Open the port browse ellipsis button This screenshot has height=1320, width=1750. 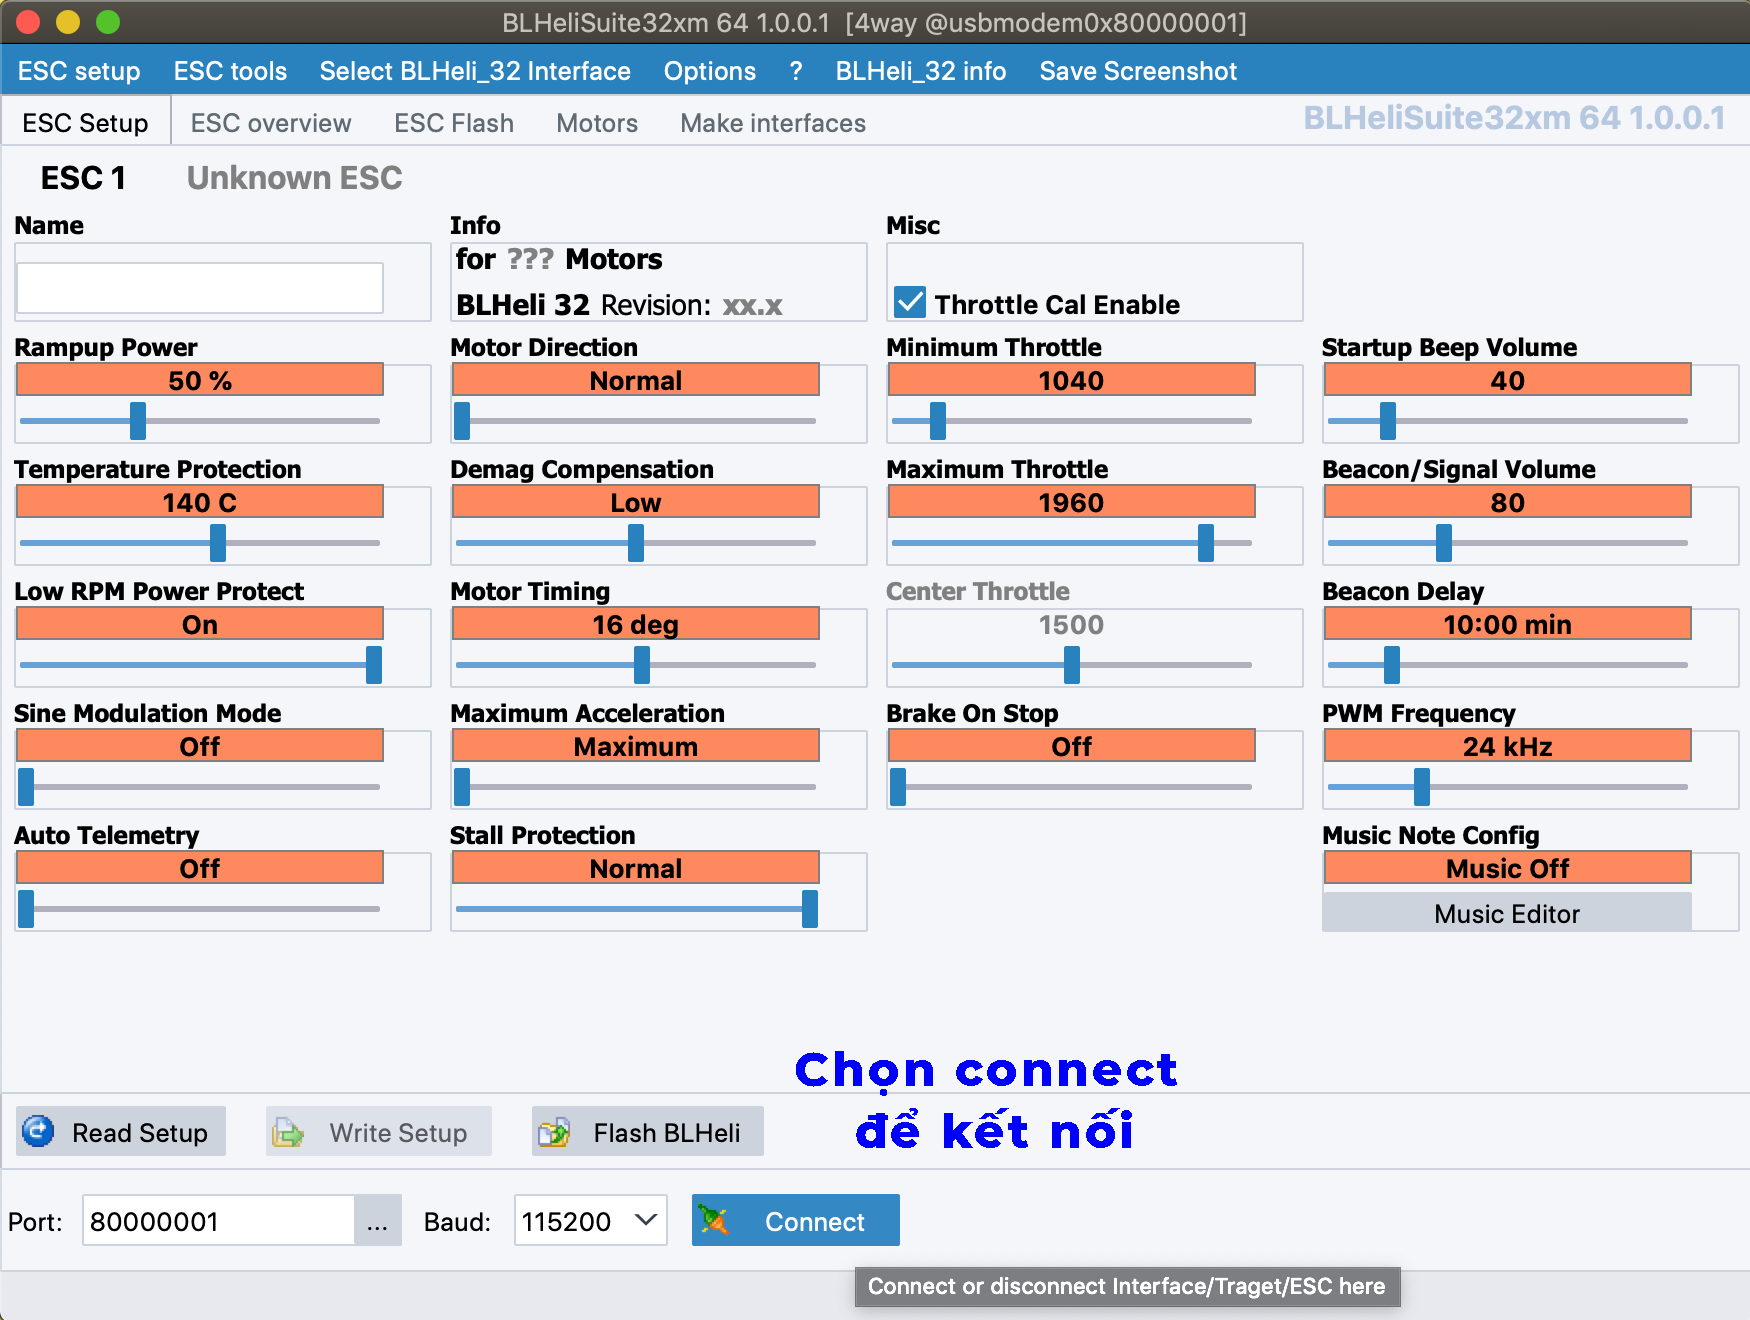click(x=377, y=1220)
